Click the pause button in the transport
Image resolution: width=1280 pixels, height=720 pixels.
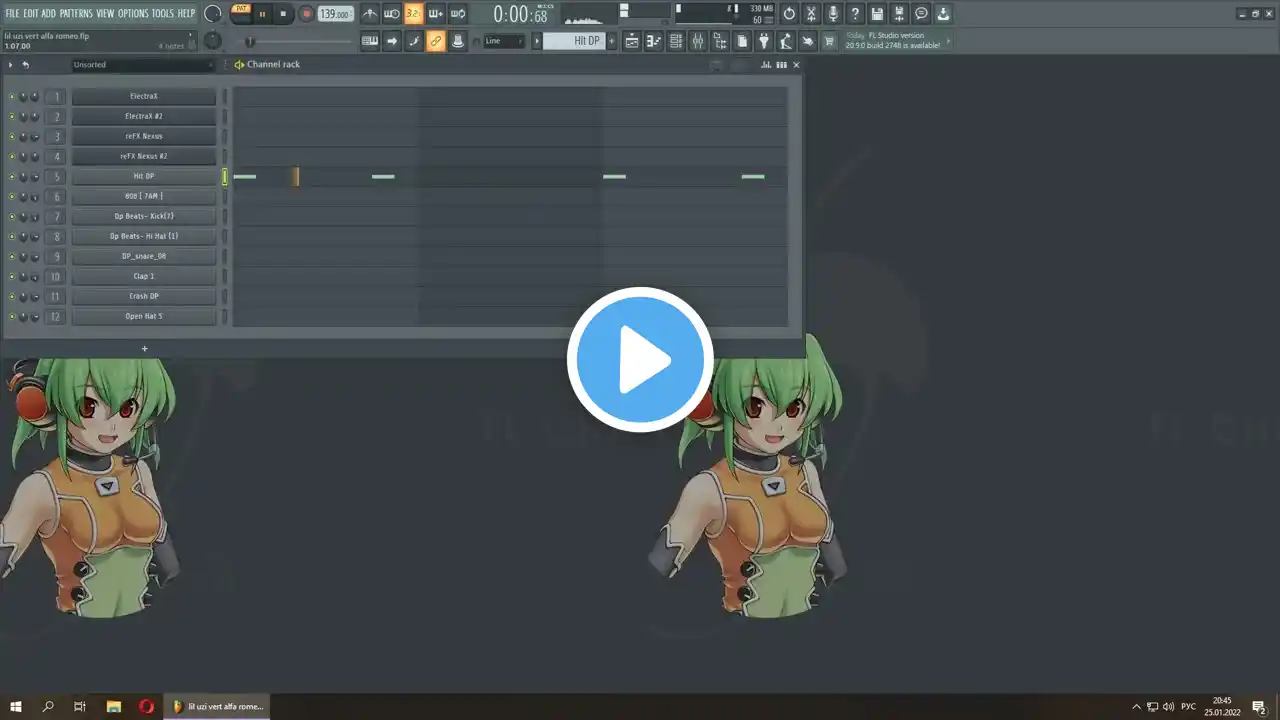[x=262, y=14]
